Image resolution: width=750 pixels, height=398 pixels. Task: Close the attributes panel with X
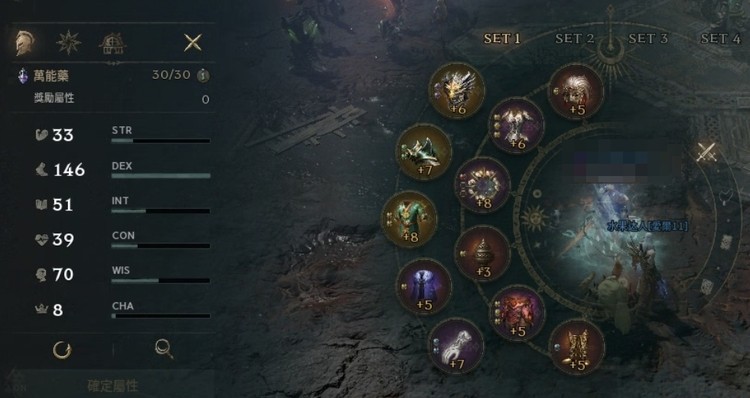point(193,43)
